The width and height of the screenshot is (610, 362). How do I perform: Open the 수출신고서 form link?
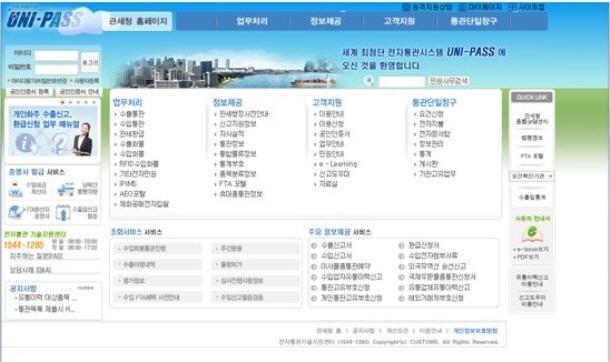point(336,246)
